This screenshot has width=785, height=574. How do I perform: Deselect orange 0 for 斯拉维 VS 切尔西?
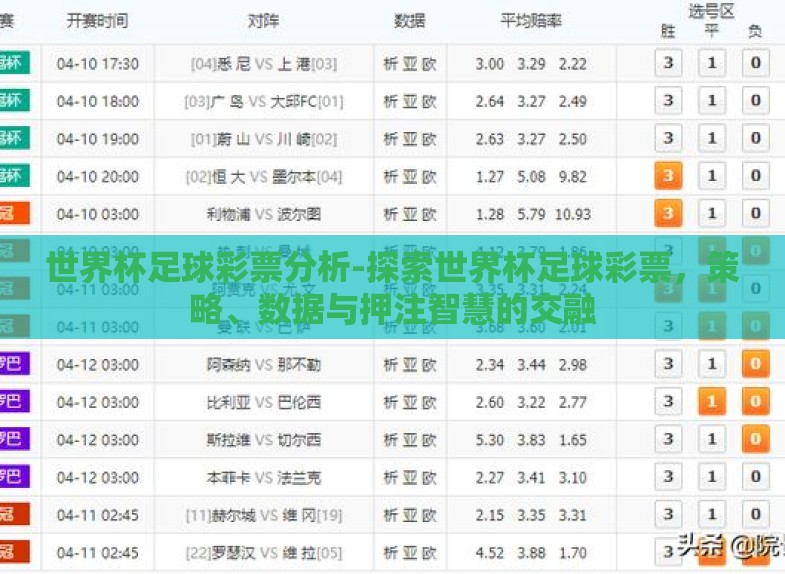pos(755,439)
